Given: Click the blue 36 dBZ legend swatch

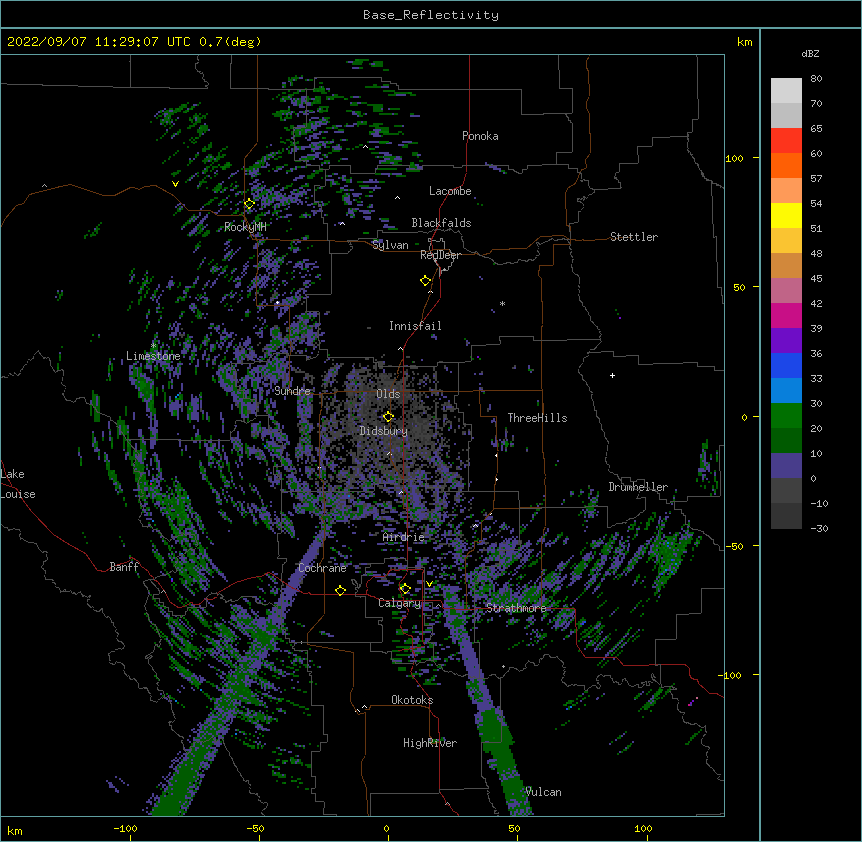Looking at the screenshot, I should [x=786, y=365].
